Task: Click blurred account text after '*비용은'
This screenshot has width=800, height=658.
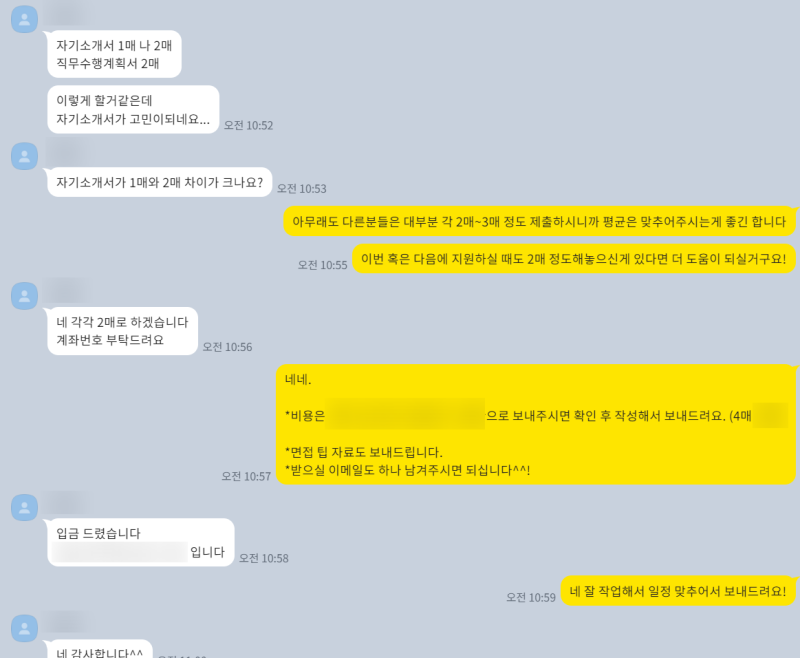Action: (x=405, y=415)
